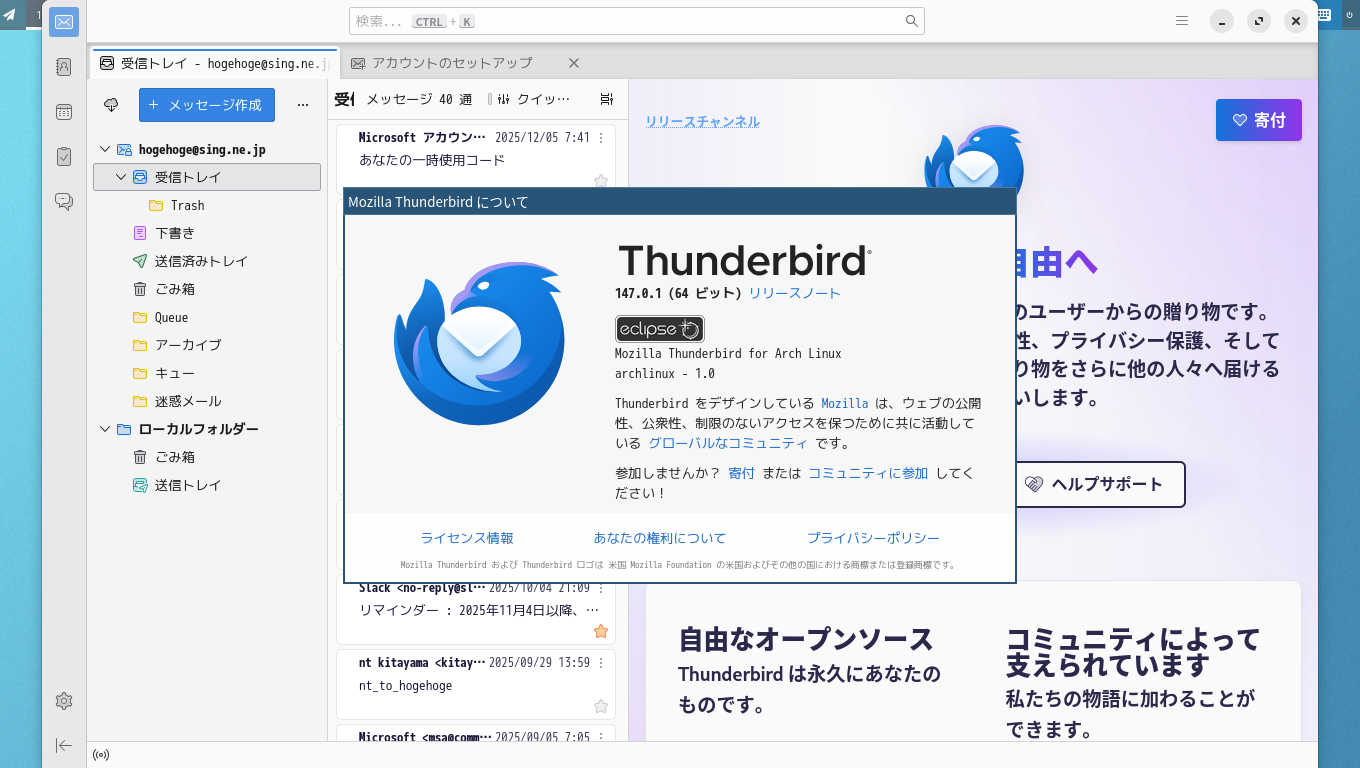Star the nt_to_hogehoge message
Image resolution: width=1360 pixels, height=768 pixels.
[601, 706]
